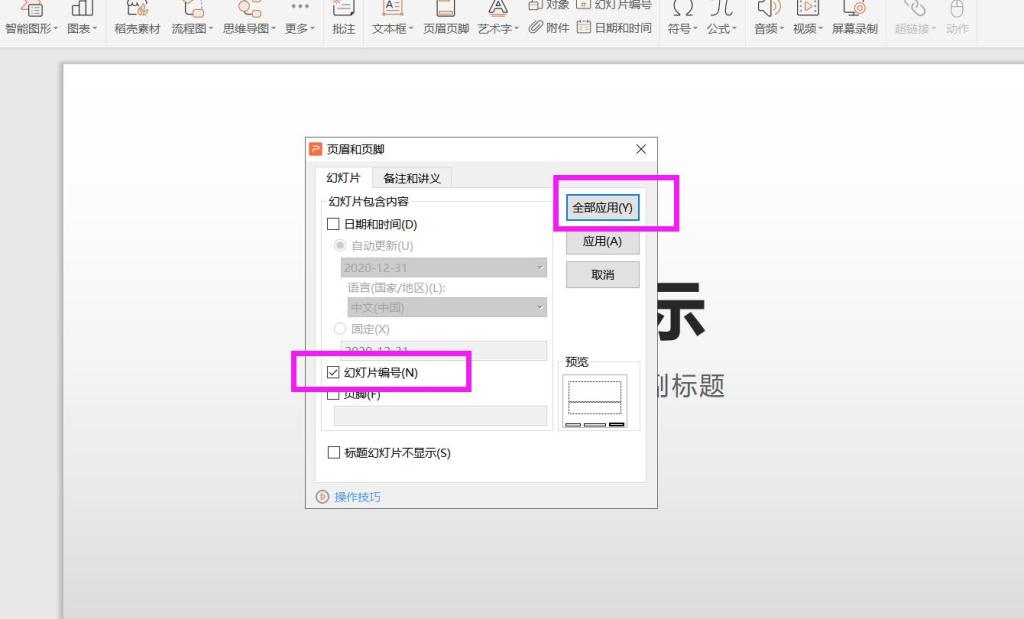This screenshot has width=1024, height=619.
Task: Insert a flowchart via 流程图
Action: [x=192, y=18]
